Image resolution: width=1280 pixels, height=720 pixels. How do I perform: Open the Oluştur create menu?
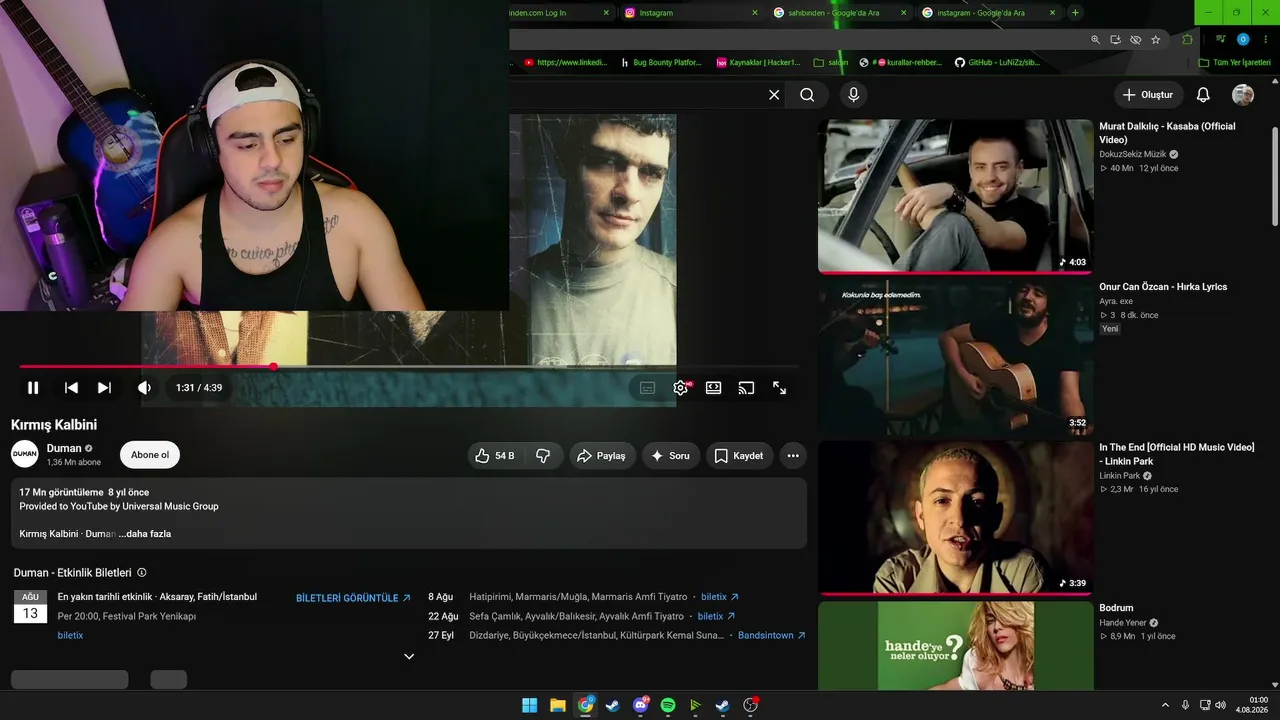click(1149, 95)
